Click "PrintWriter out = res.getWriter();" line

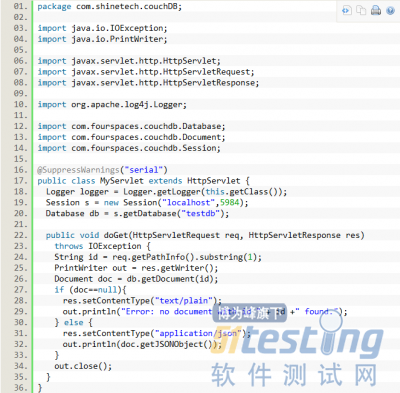[x=136, y=268]
